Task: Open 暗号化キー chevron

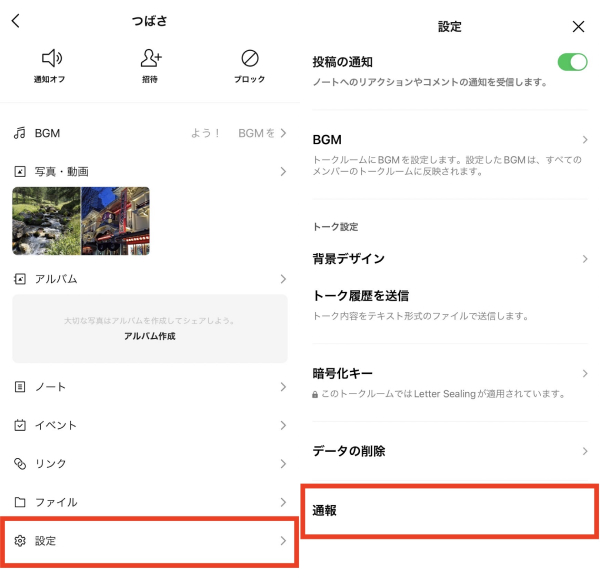Action: tap(585, 373)
